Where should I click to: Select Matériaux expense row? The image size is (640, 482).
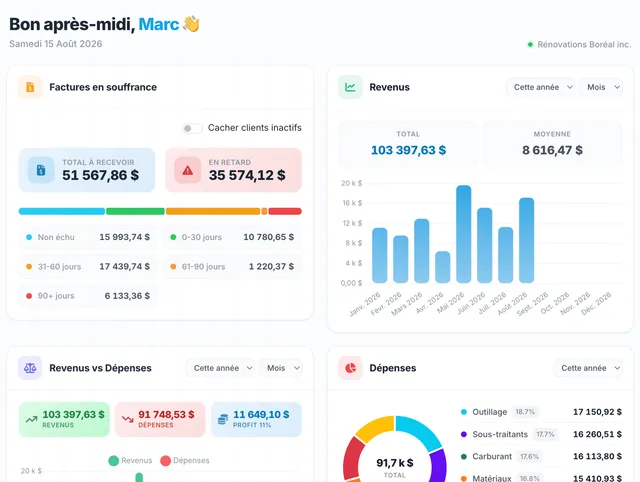[541, 478]
